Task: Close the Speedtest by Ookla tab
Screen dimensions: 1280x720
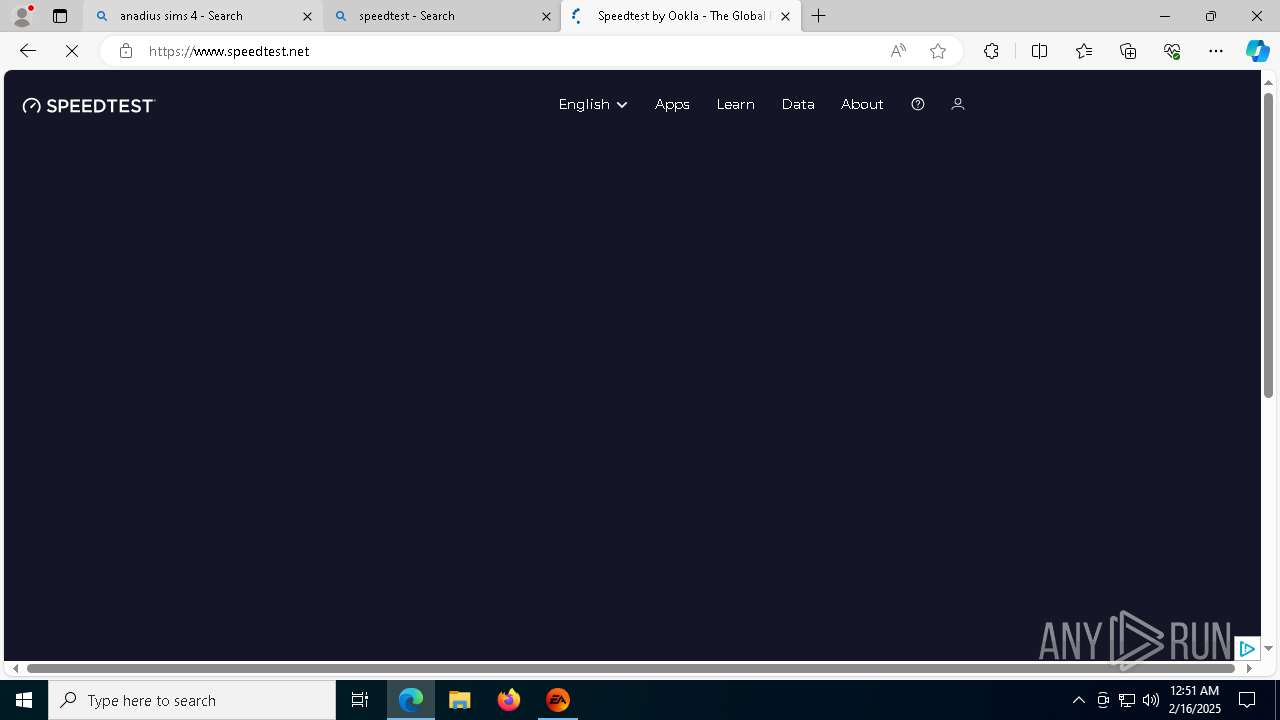Action: click(x=785, y=16)
